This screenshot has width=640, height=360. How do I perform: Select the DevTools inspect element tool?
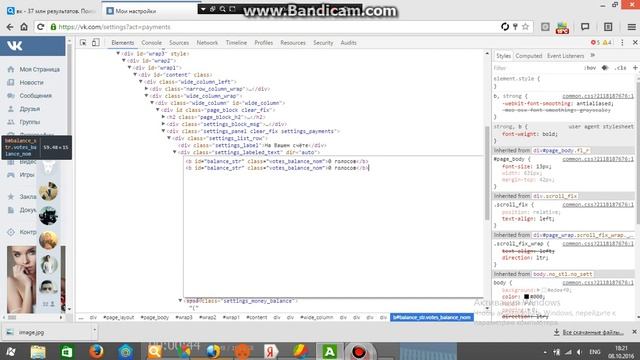click(x=83, y=42)
